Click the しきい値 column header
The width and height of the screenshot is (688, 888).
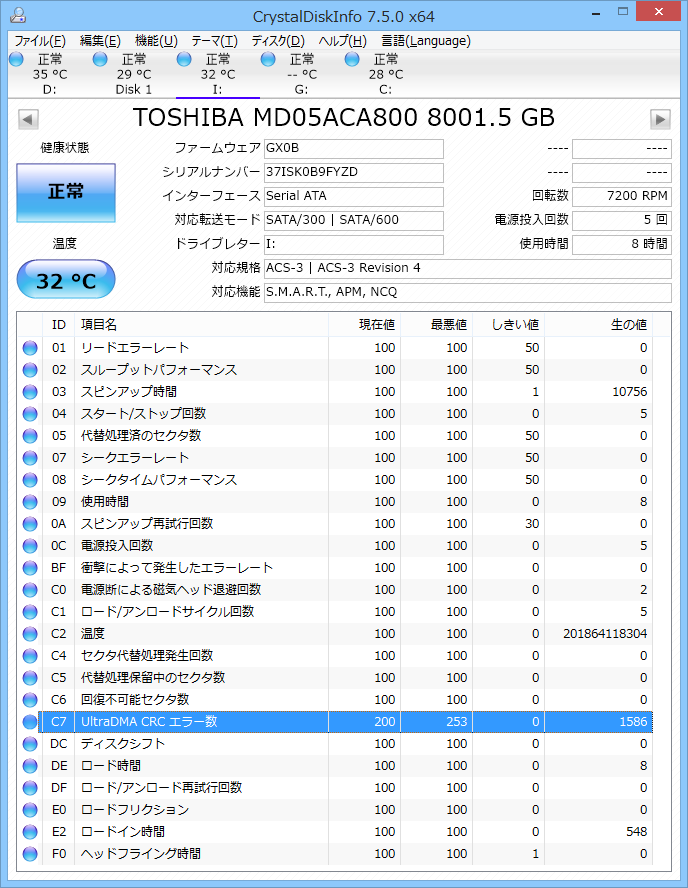508,325
